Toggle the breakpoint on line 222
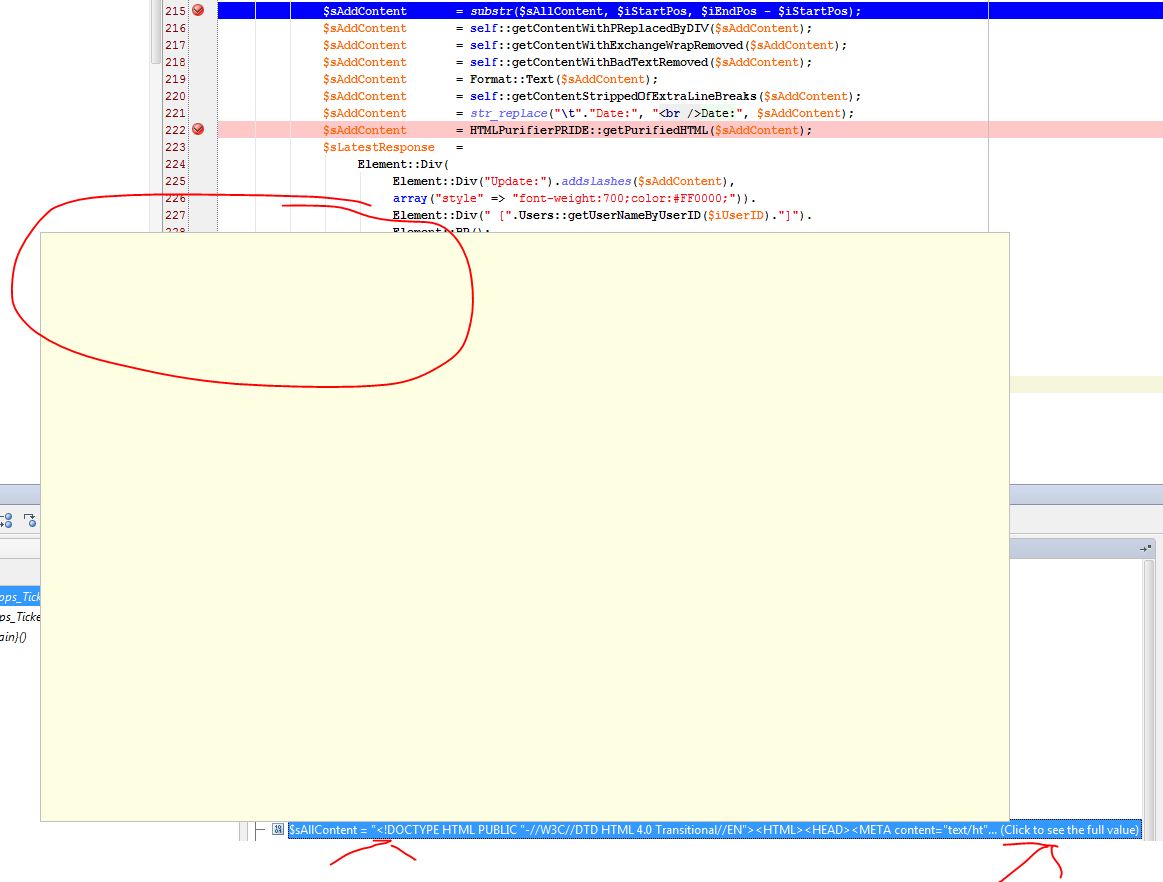Image resolution: width=1163 pixels, height=882 pixels. (198, 129)
